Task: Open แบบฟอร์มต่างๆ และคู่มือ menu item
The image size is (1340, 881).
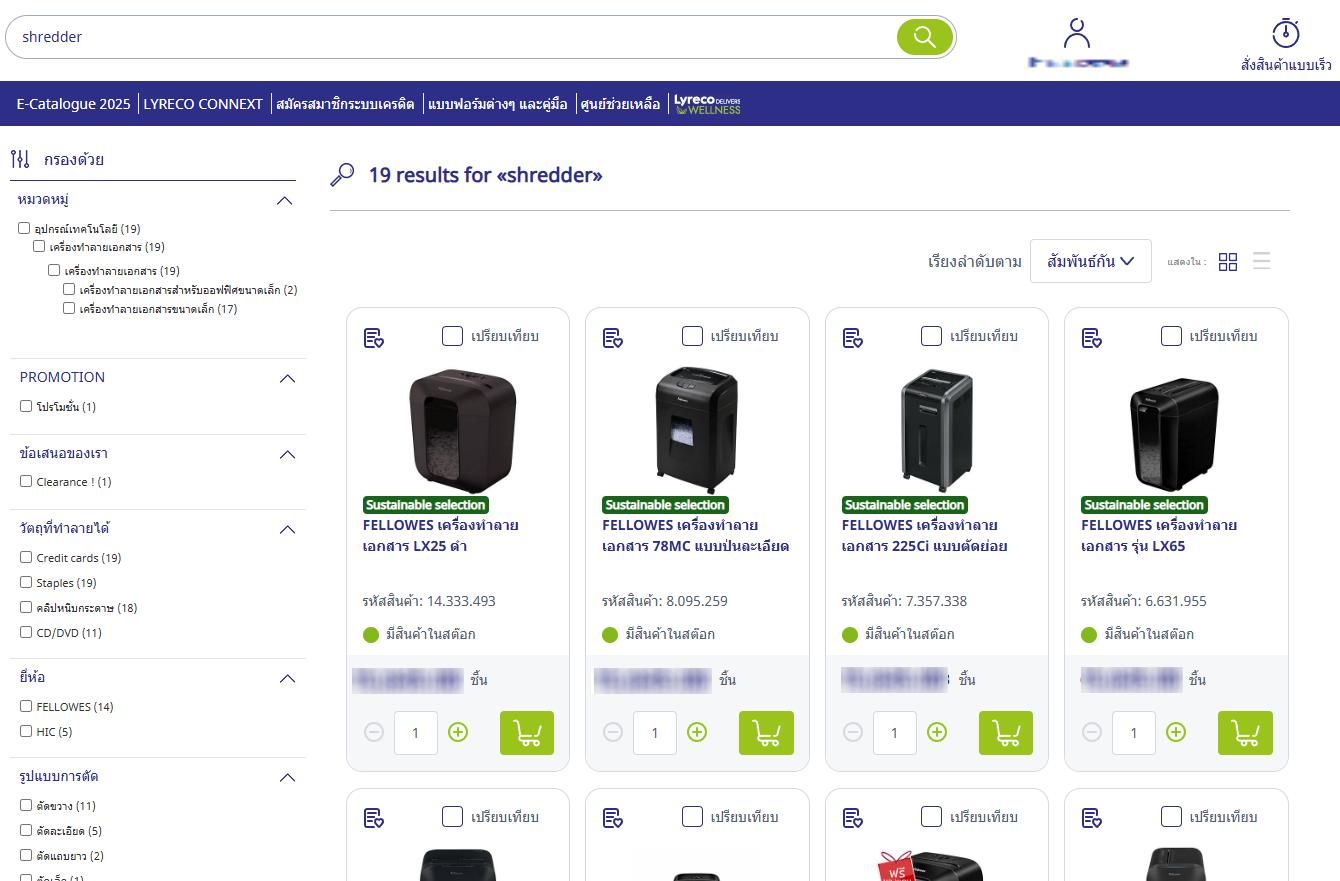Action: coord(497,104)
